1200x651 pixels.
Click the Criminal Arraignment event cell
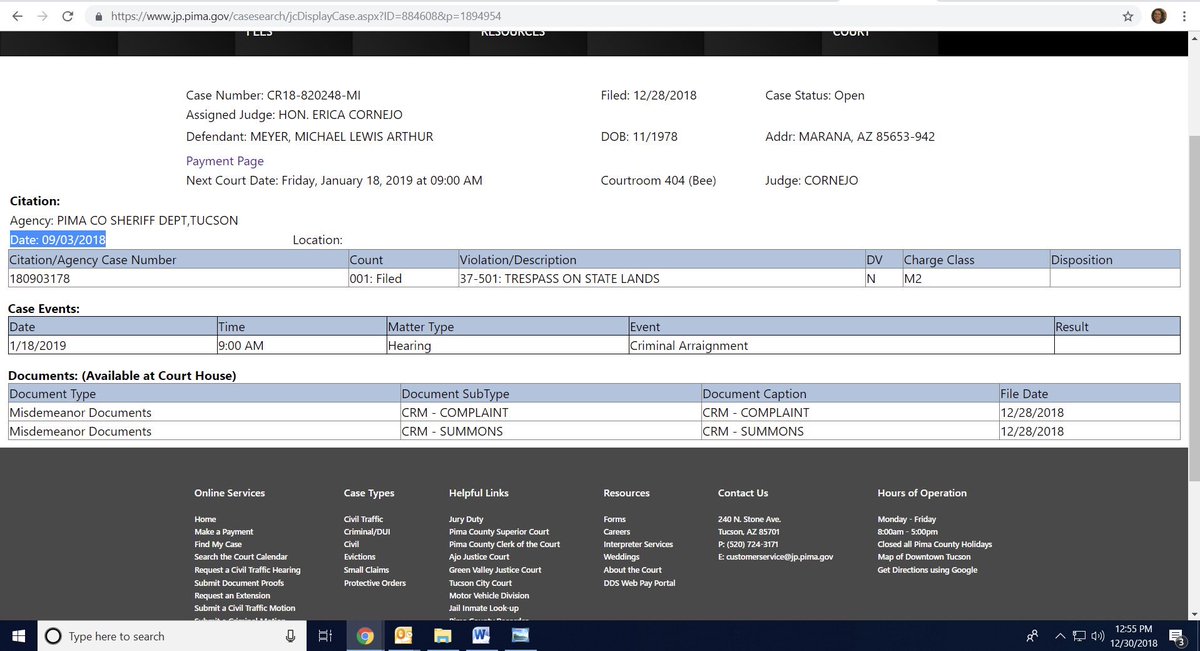point(841,345)
